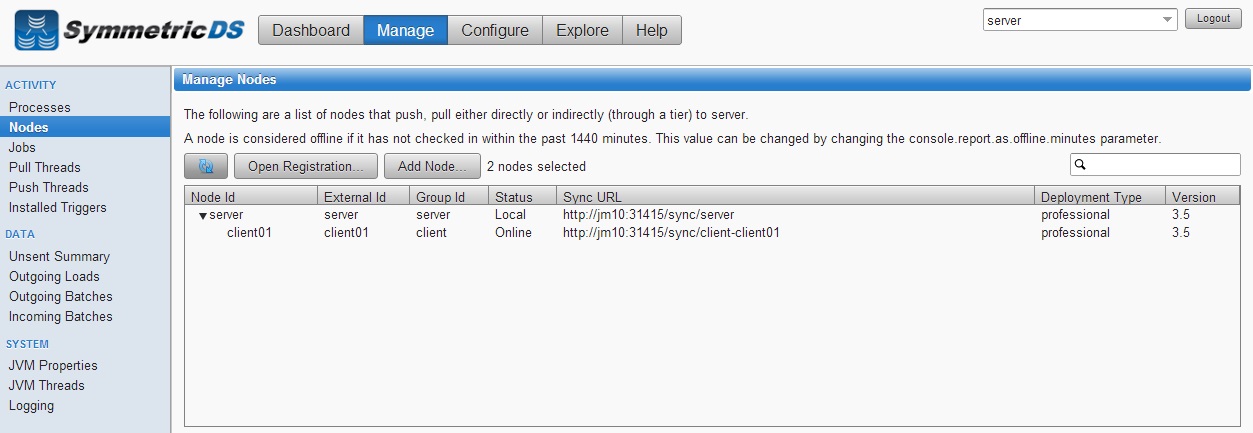
Task: Open Outgoing Batches in the sidebar
Action: click(61, 296)
